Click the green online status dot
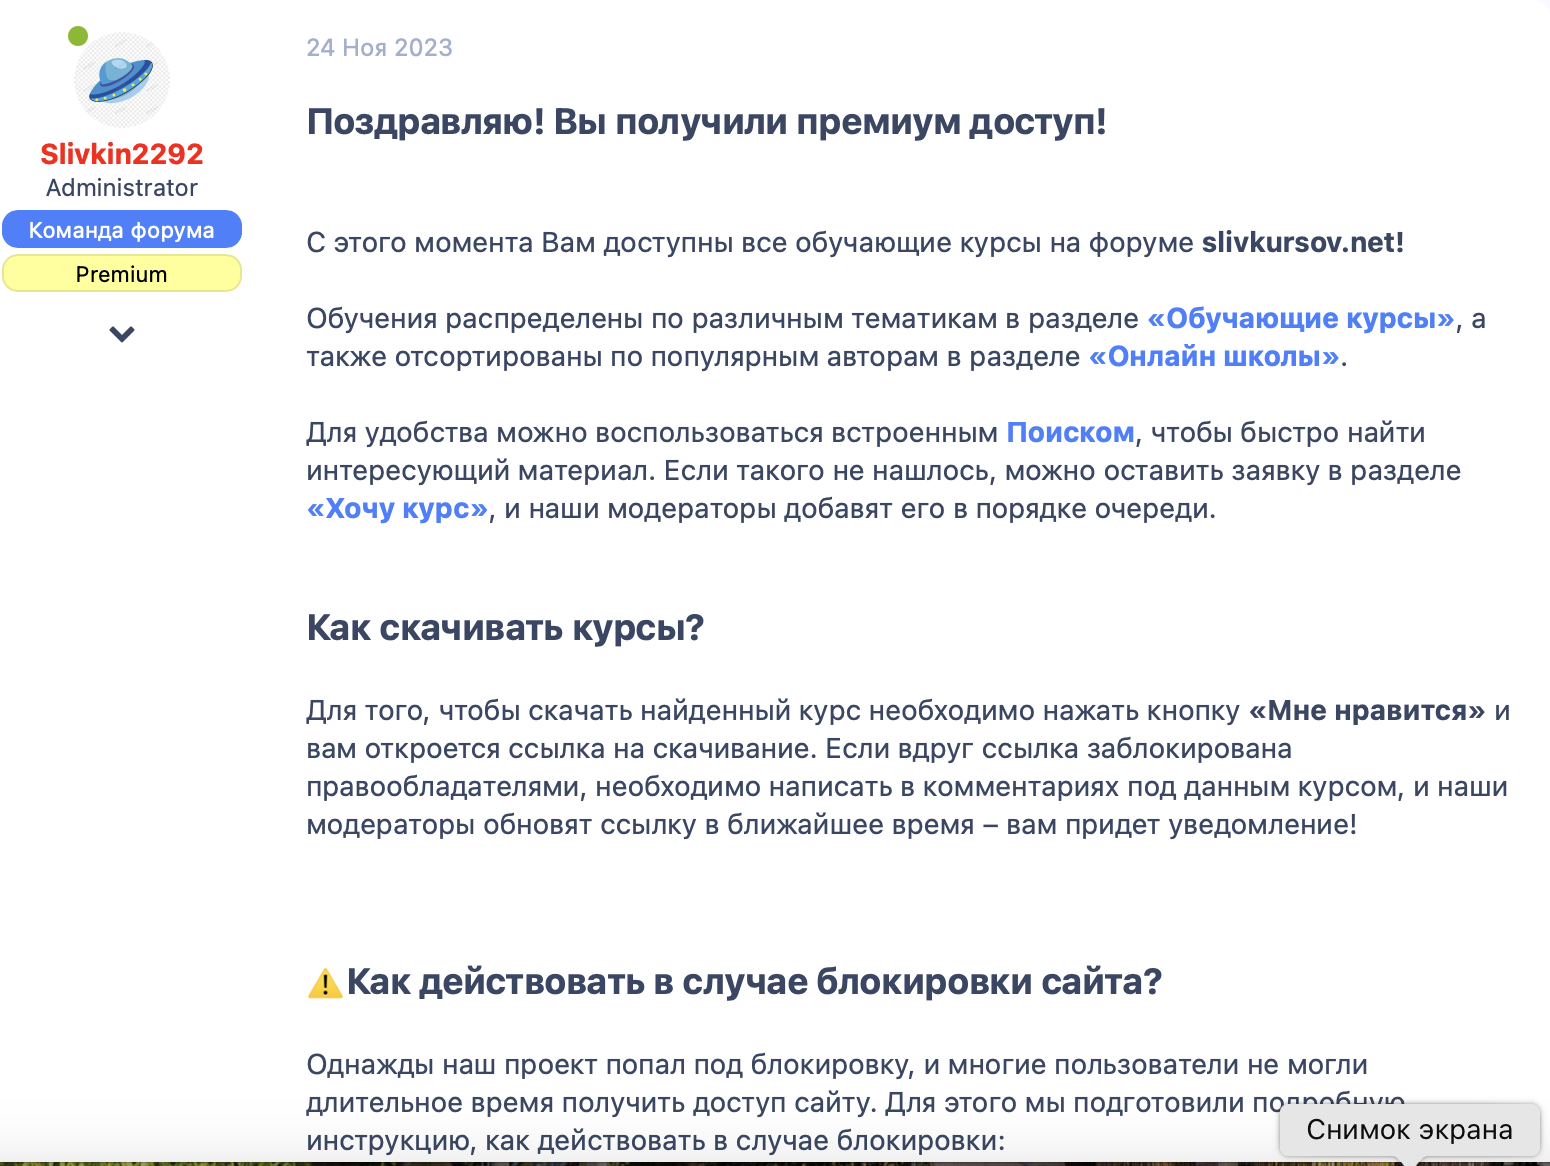The width and height of the screenshot is (1550, 1166). pos(78,37)
